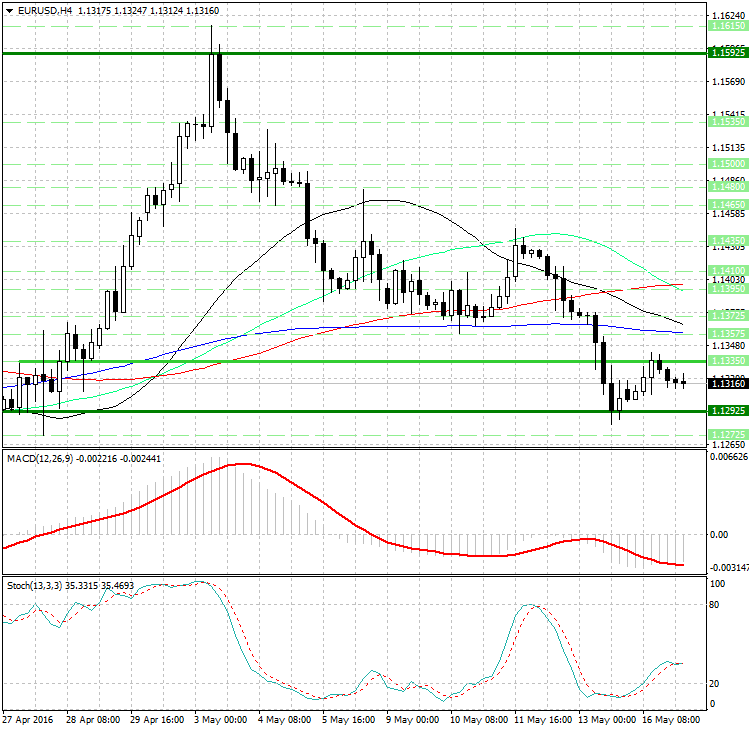Viewport: 749px width, 731px height.
Task: Click the 1.14800 level label
Action: (x=728, y=186)
